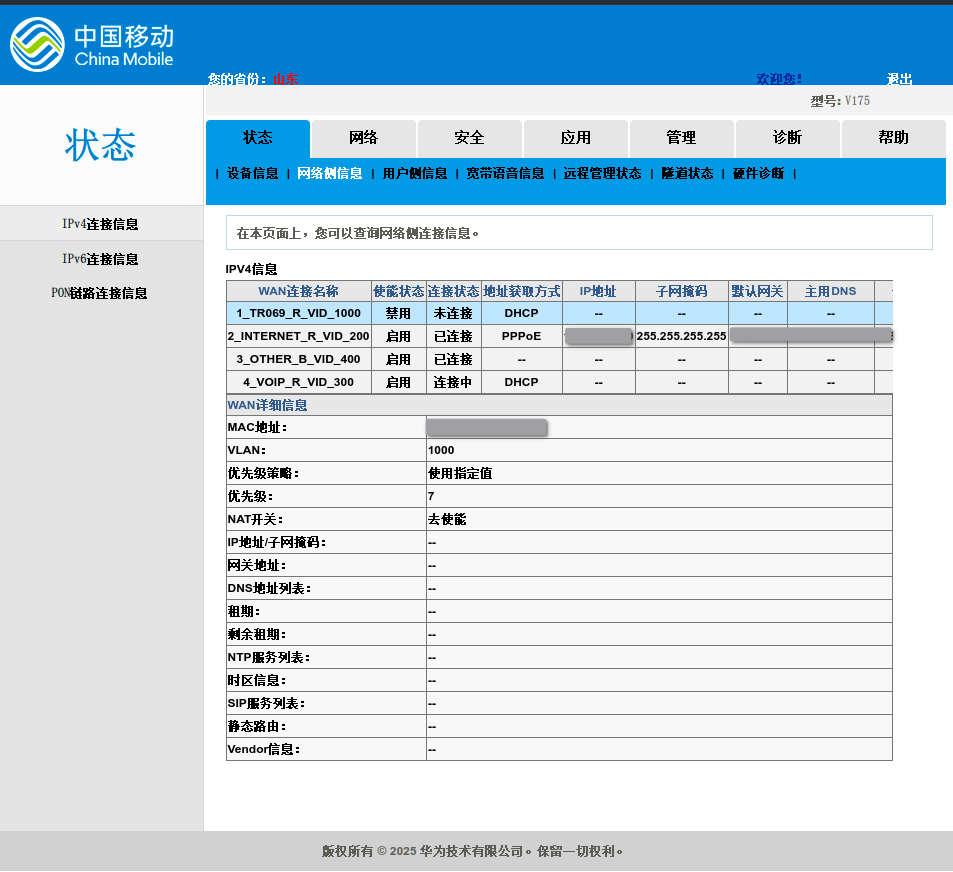Open PON链路连接信息 in sidebar

click(99, 294)
